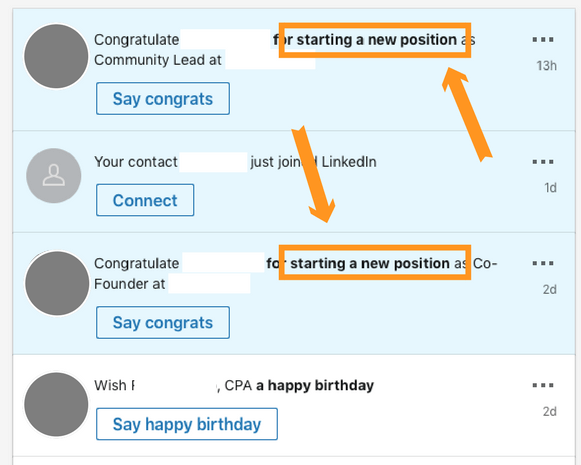Click the 13h timestamp

point(547,66)
